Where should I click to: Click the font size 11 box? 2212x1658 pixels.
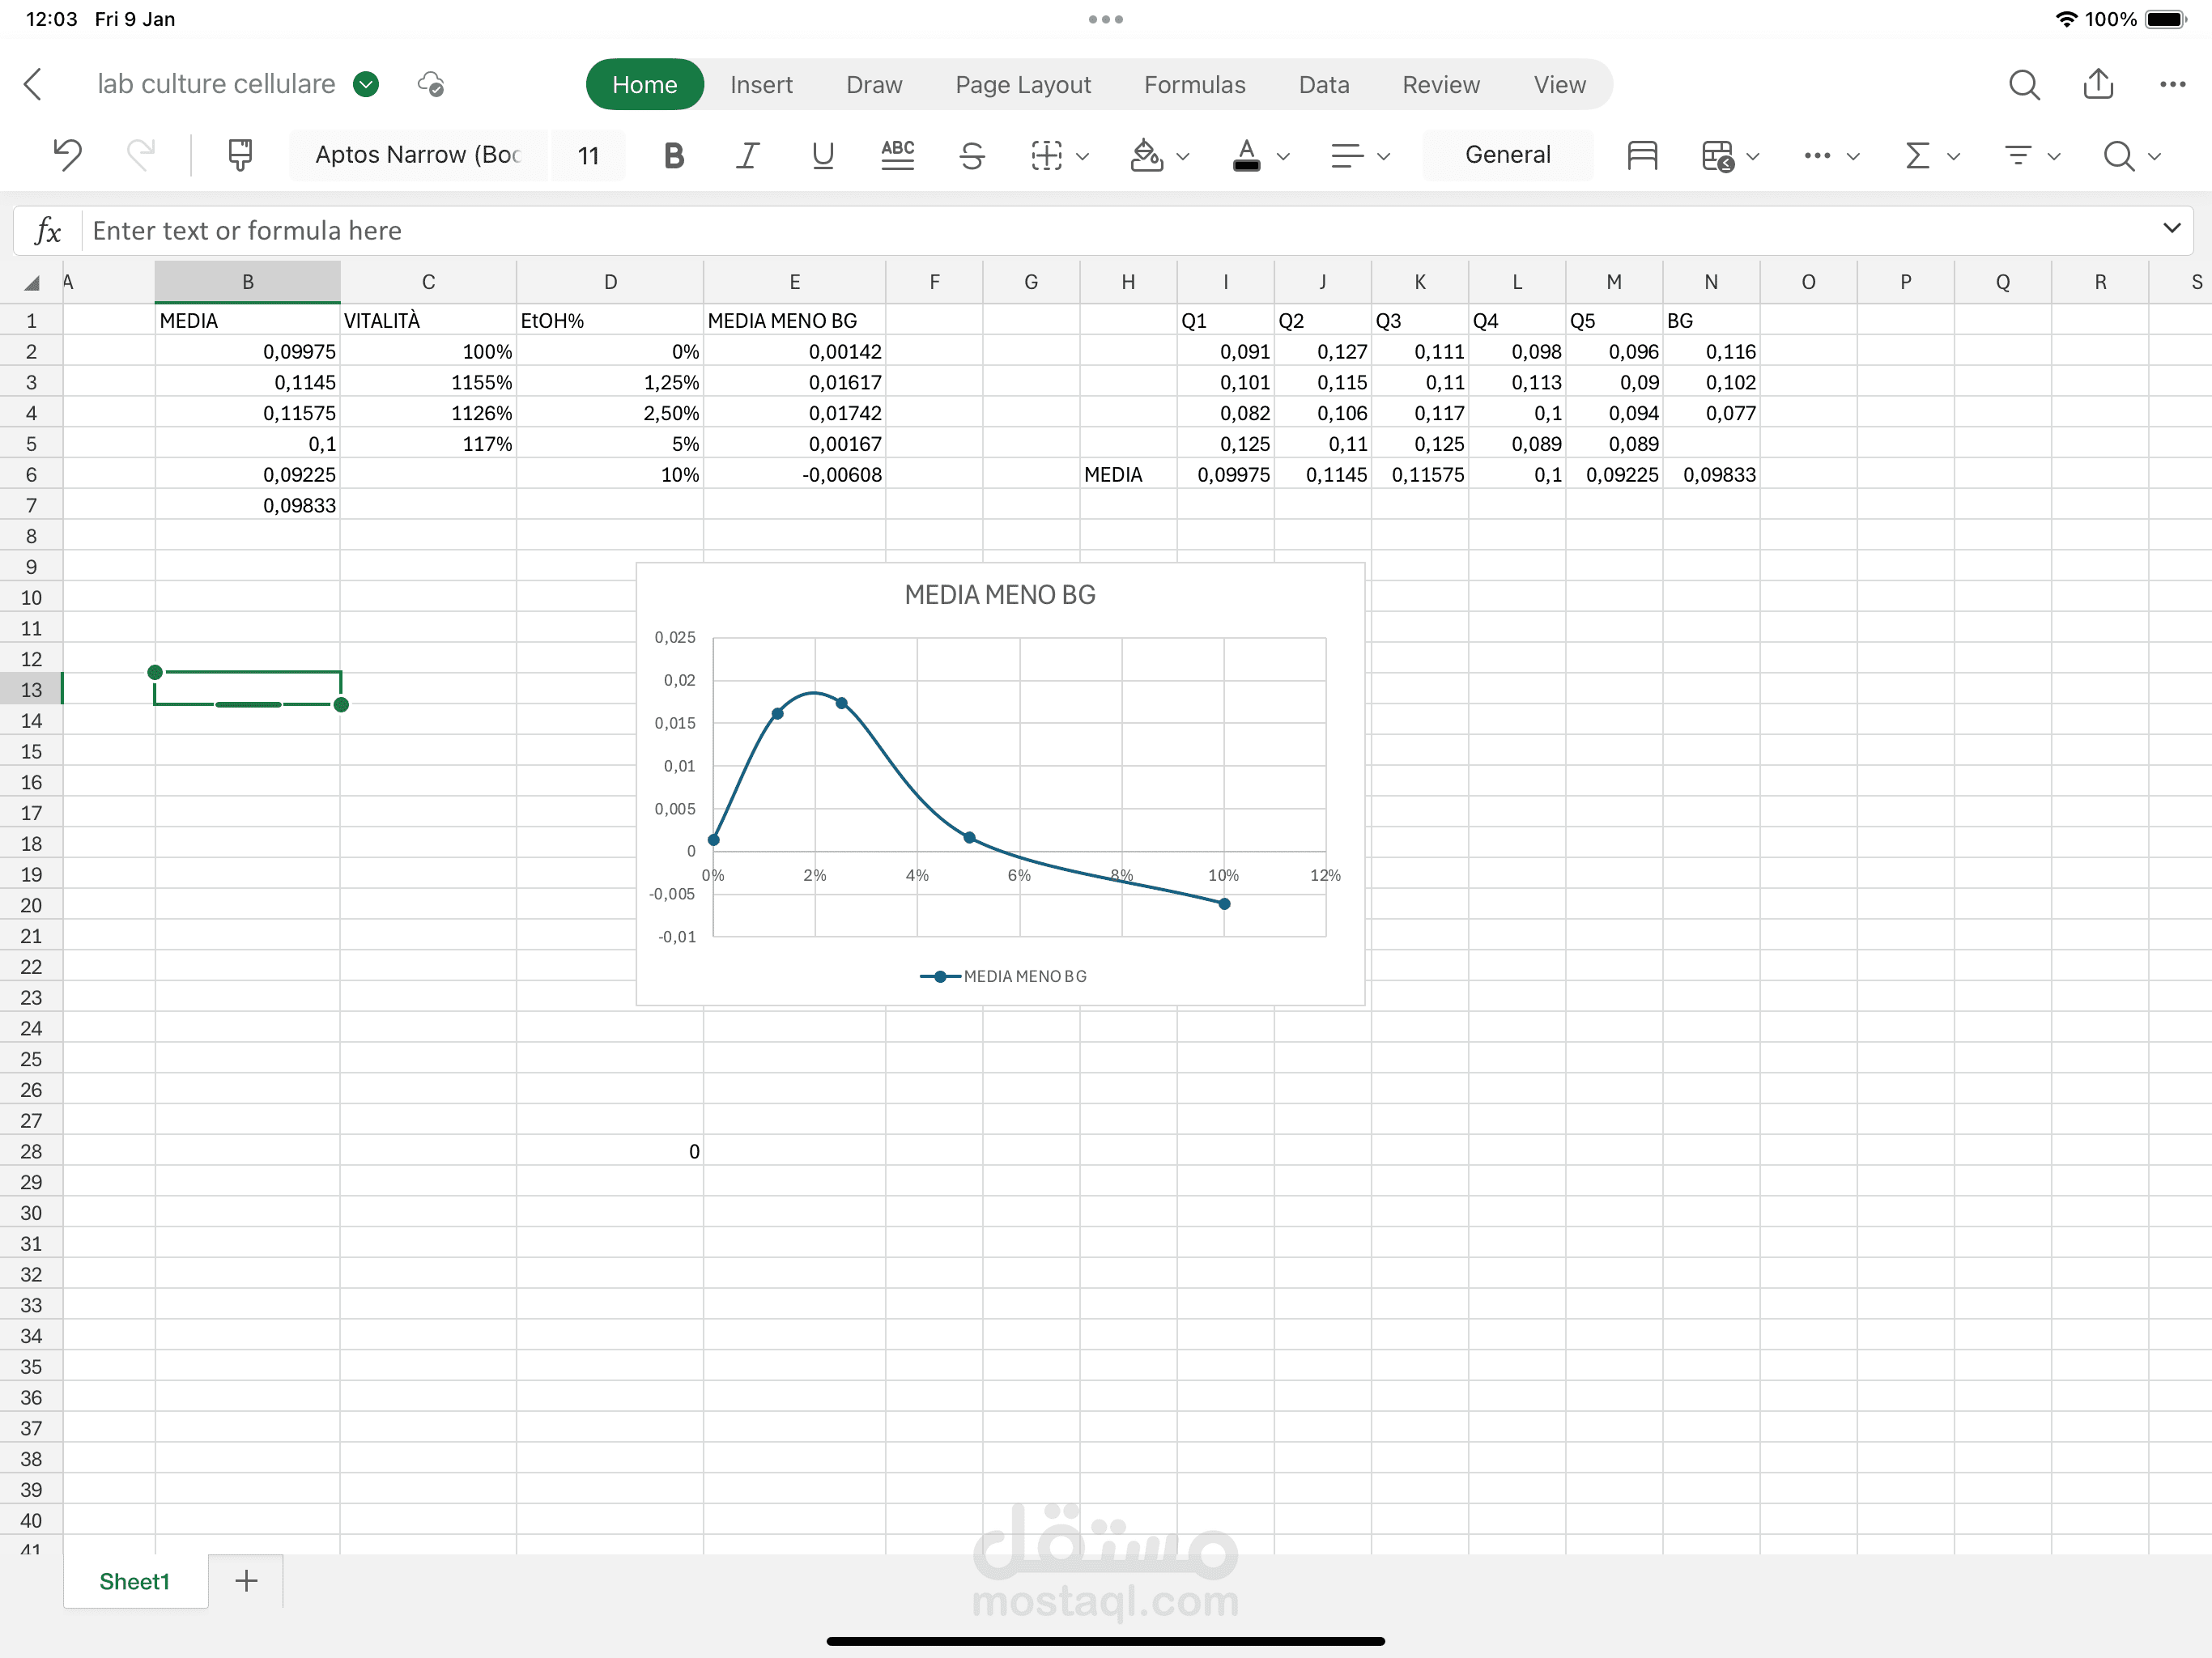588,155
